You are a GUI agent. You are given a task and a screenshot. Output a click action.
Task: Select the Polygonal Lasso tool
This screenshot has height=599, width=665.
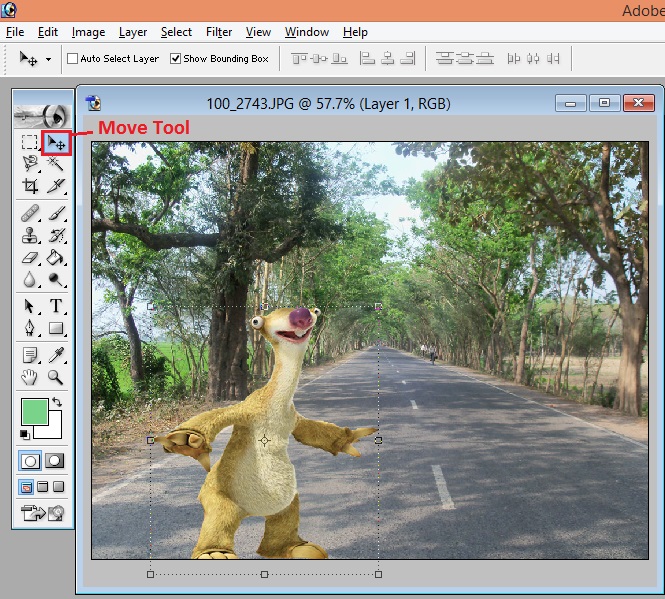(30, 163)
